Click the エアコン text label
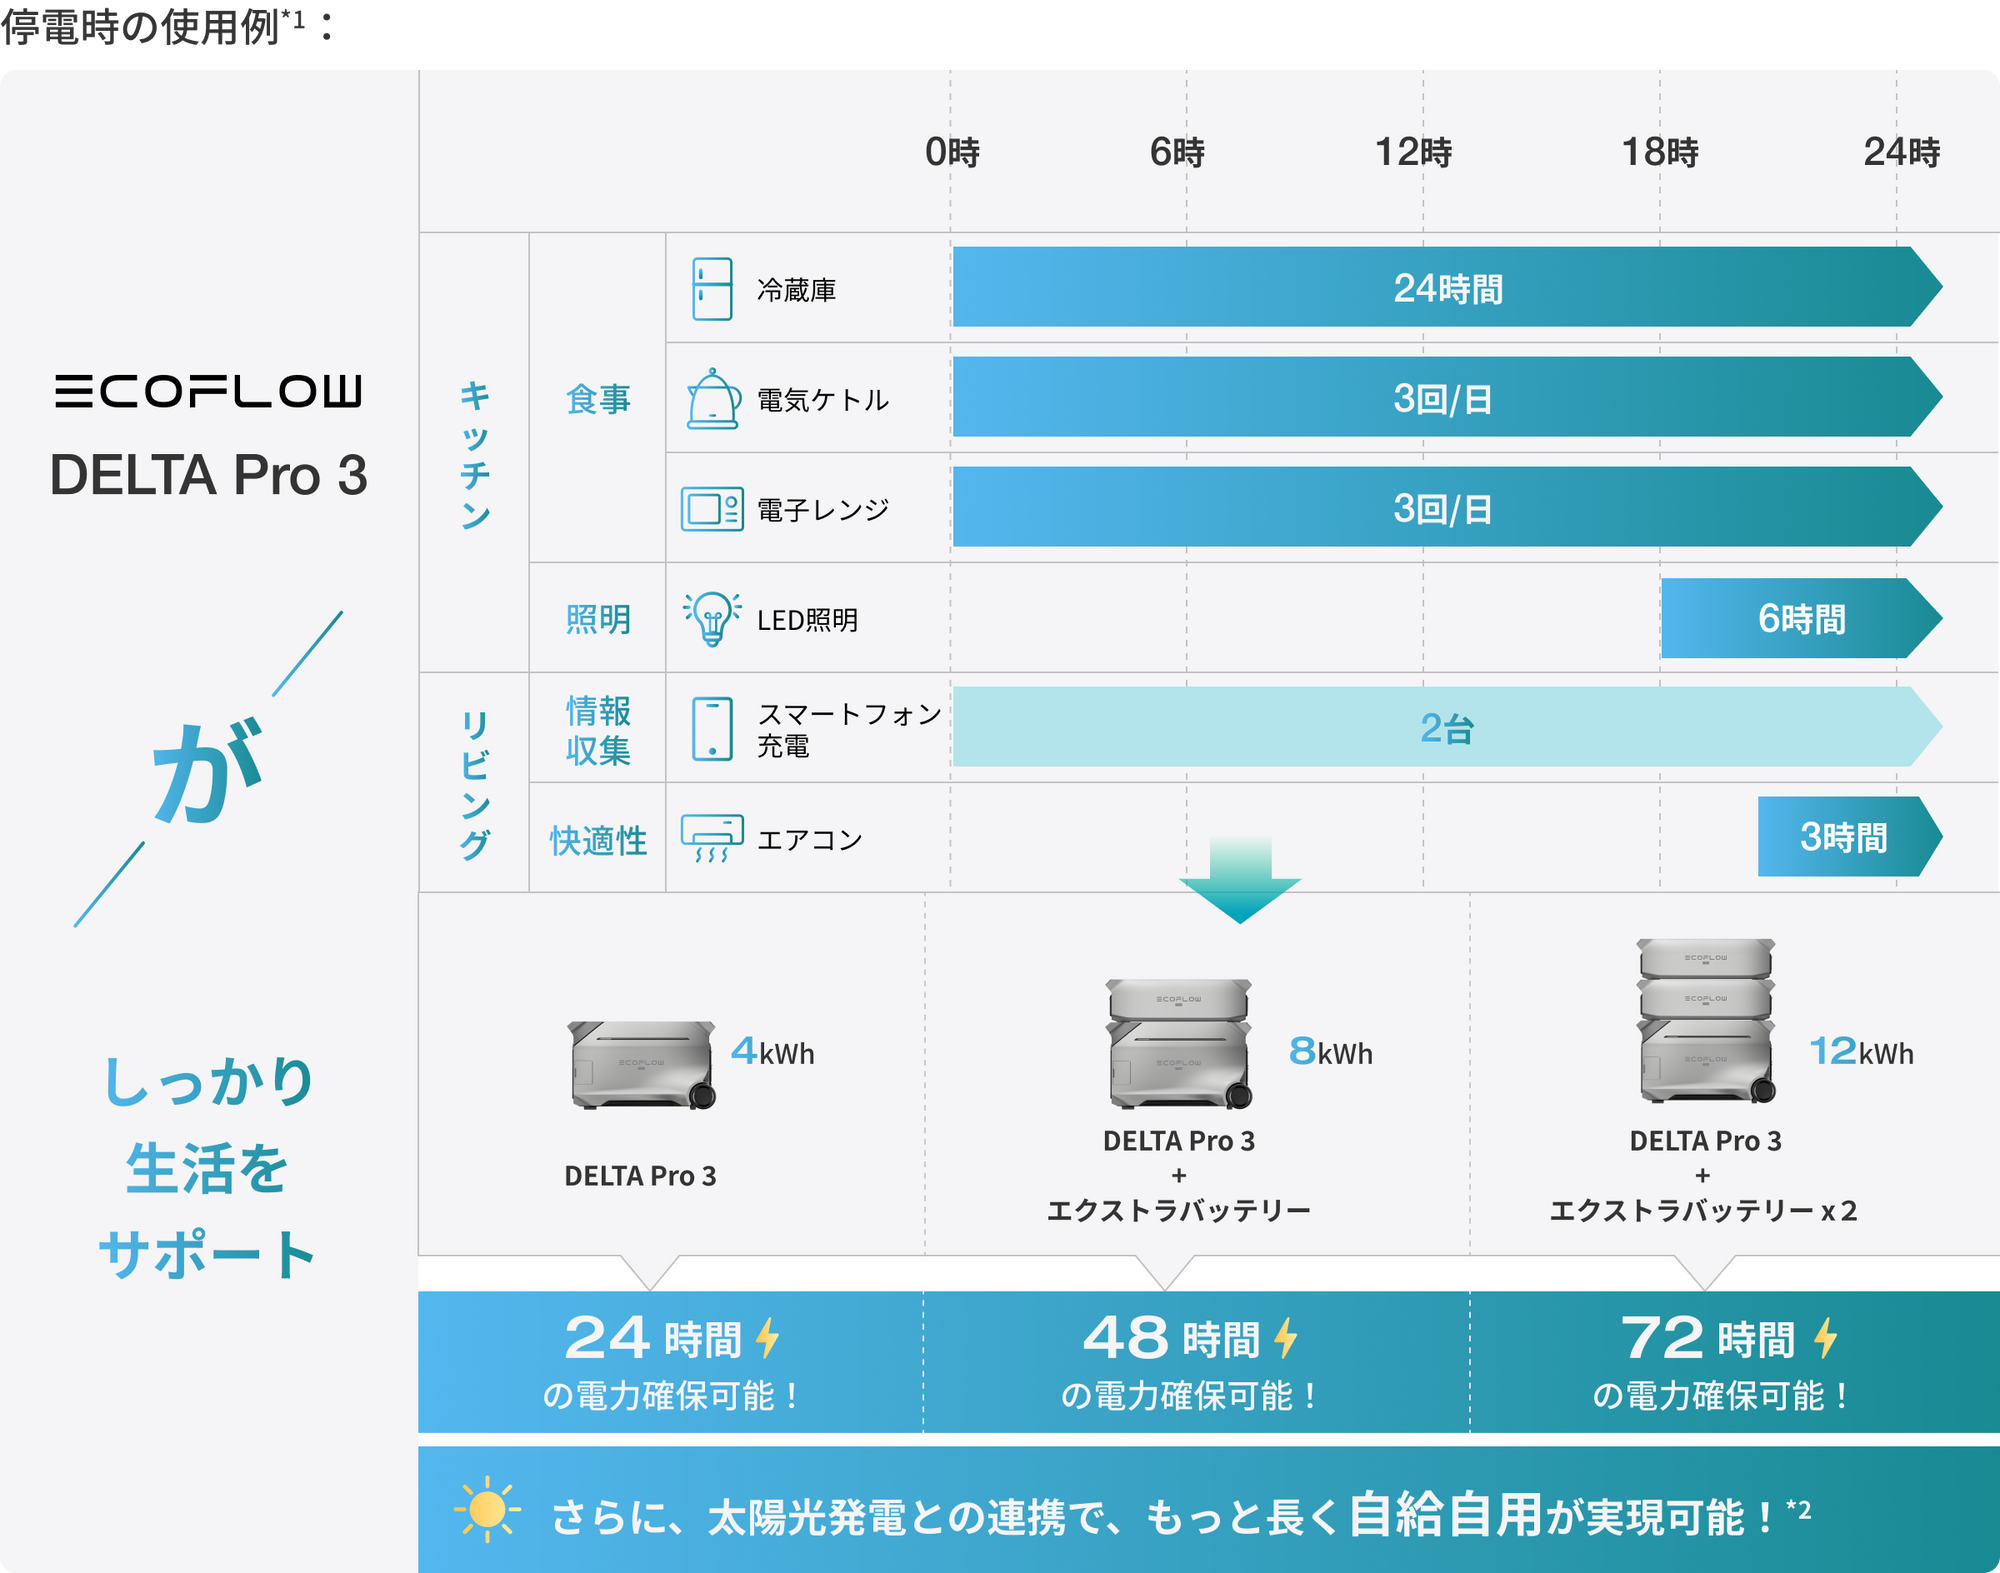Image resolution: width=2000 pixels, height=1573 pixels. pyautogui.click(x=810, y=839)
